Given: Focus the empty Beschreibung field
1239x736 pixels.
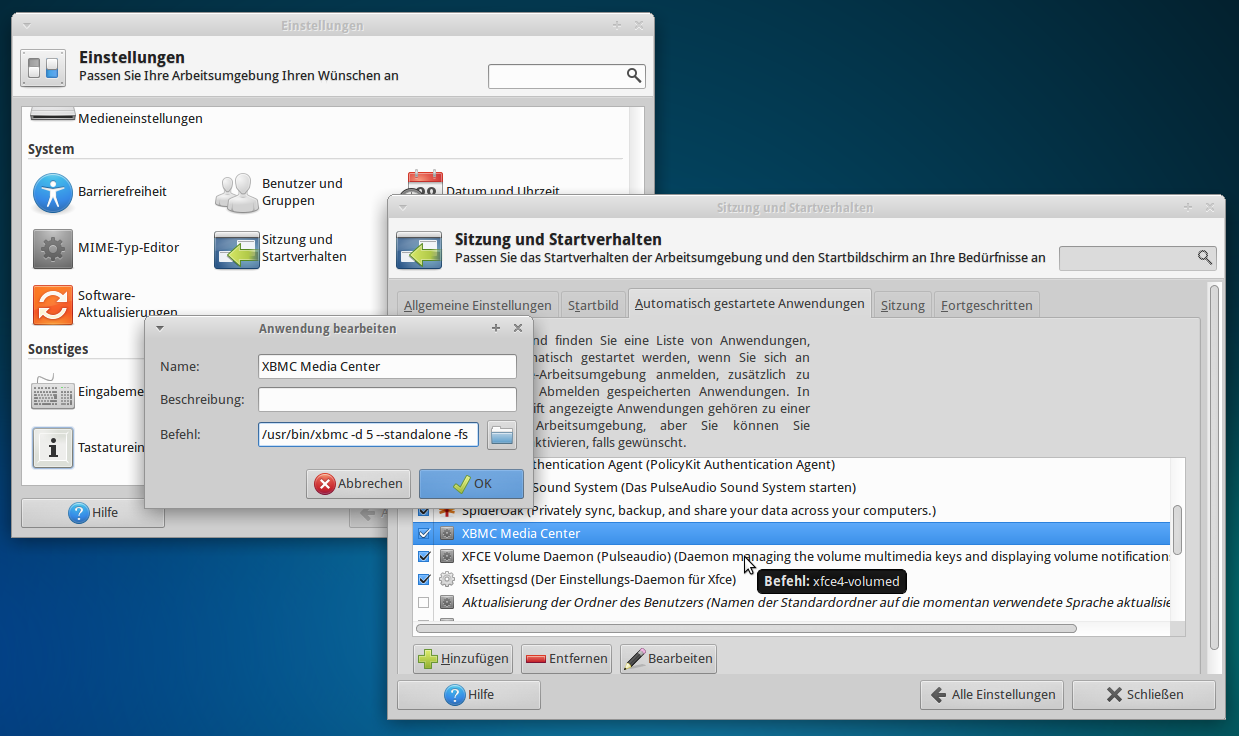Looking at the screenshot, I should pos(387,400).
